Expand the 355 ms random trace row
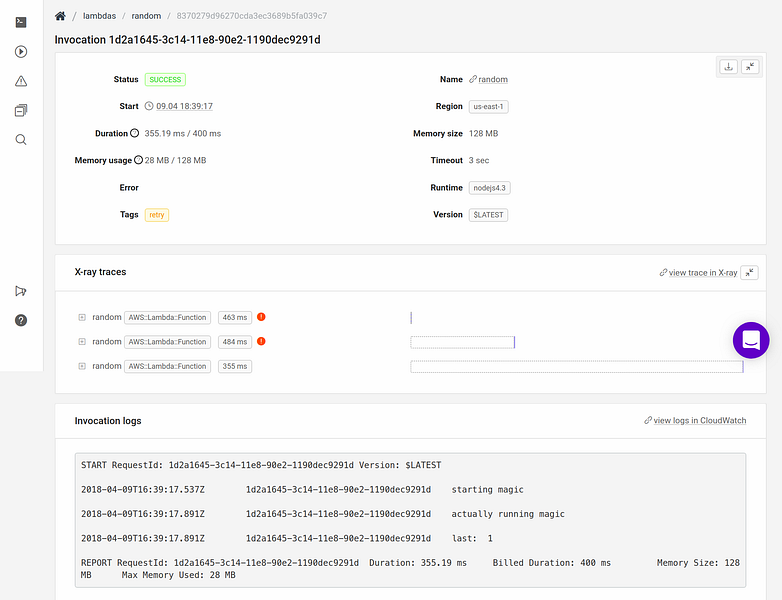The image size is (782, 600). coord(82,366)
